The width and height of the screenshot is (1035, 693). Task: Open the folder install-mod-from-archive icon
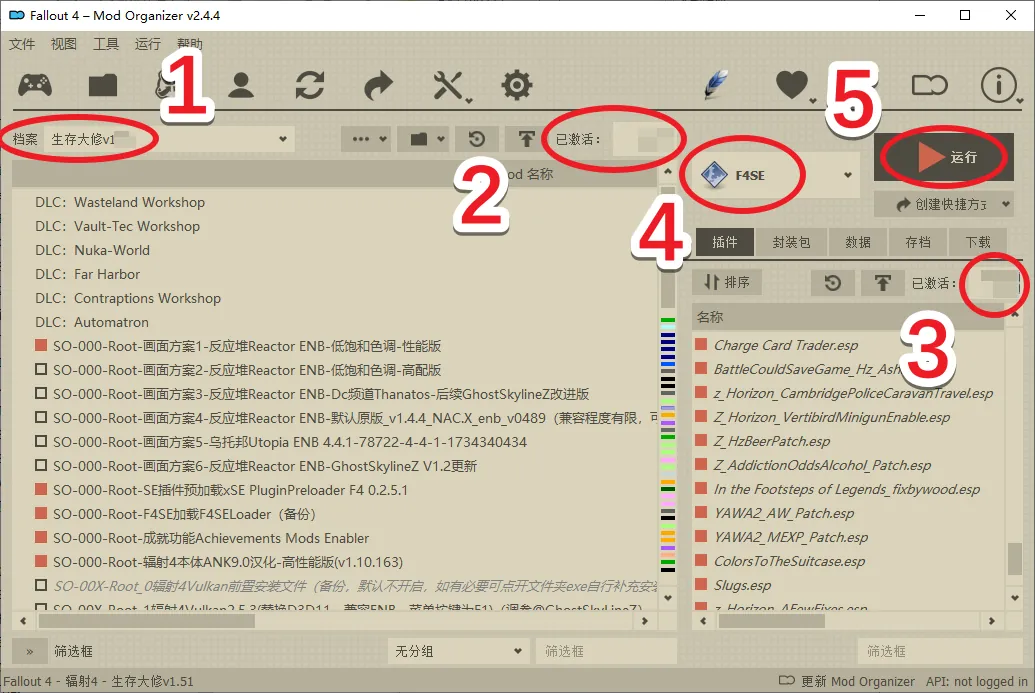pos(103,85)
